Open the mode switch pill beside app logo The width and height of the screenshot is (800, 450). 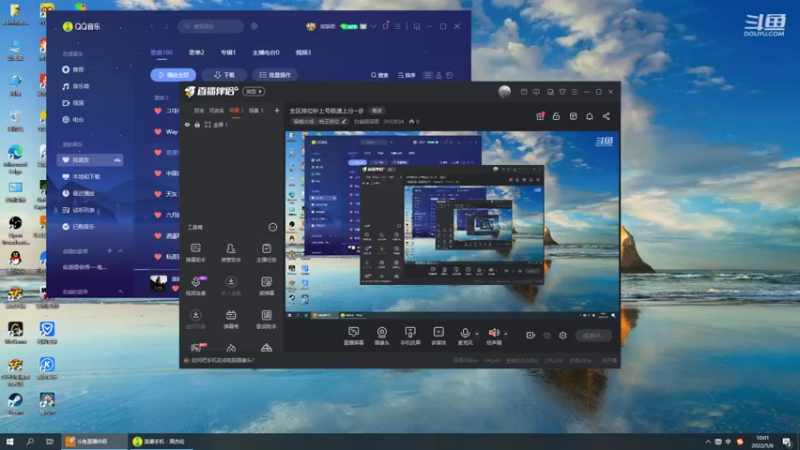pos(254,91)
